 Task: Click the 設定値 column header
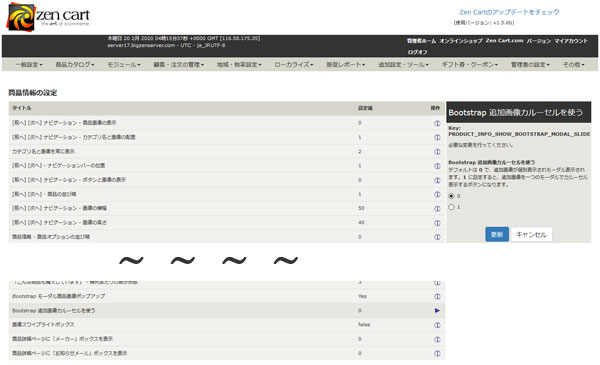365,108
